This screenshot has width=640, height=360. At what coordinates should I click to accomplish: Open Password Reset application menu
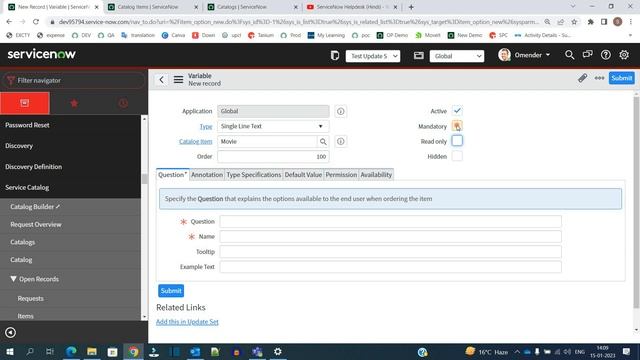tap(27, 125)
